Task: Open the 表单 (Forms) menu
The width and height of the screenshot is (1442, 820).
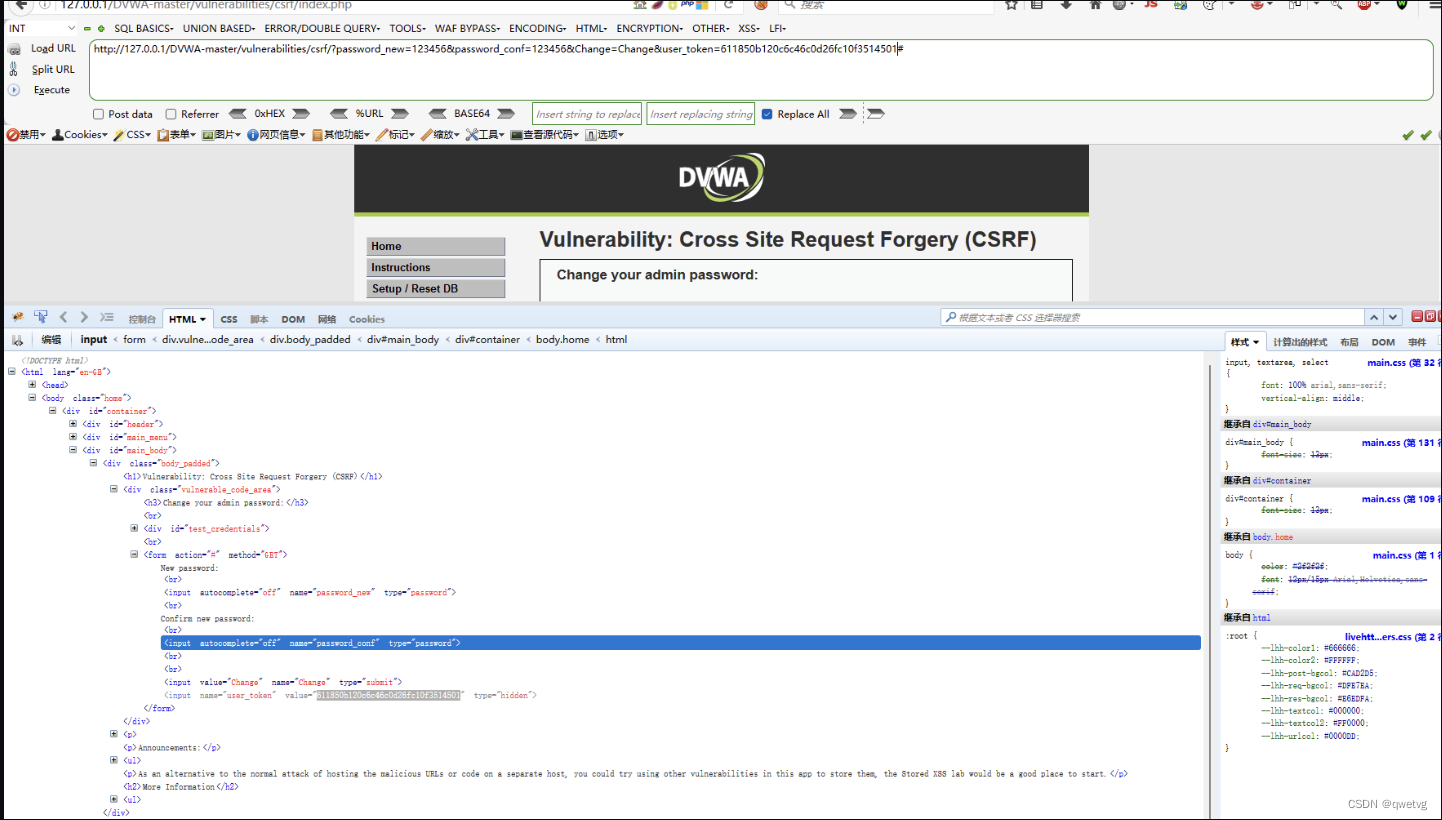Action: click(x=177, y=134)
